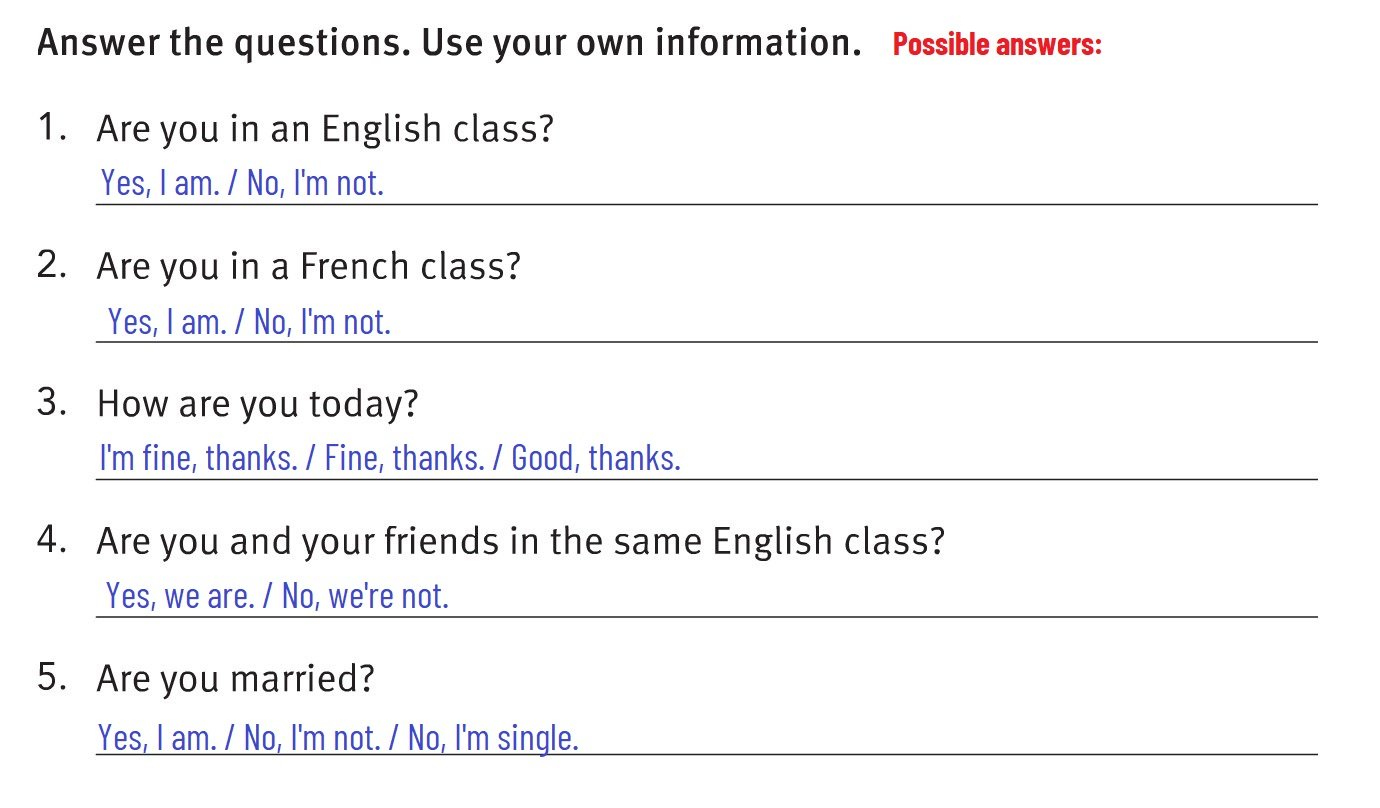1380x808 pixels.
Task: Click the answer text under question 1
Action: pos(241,183)
